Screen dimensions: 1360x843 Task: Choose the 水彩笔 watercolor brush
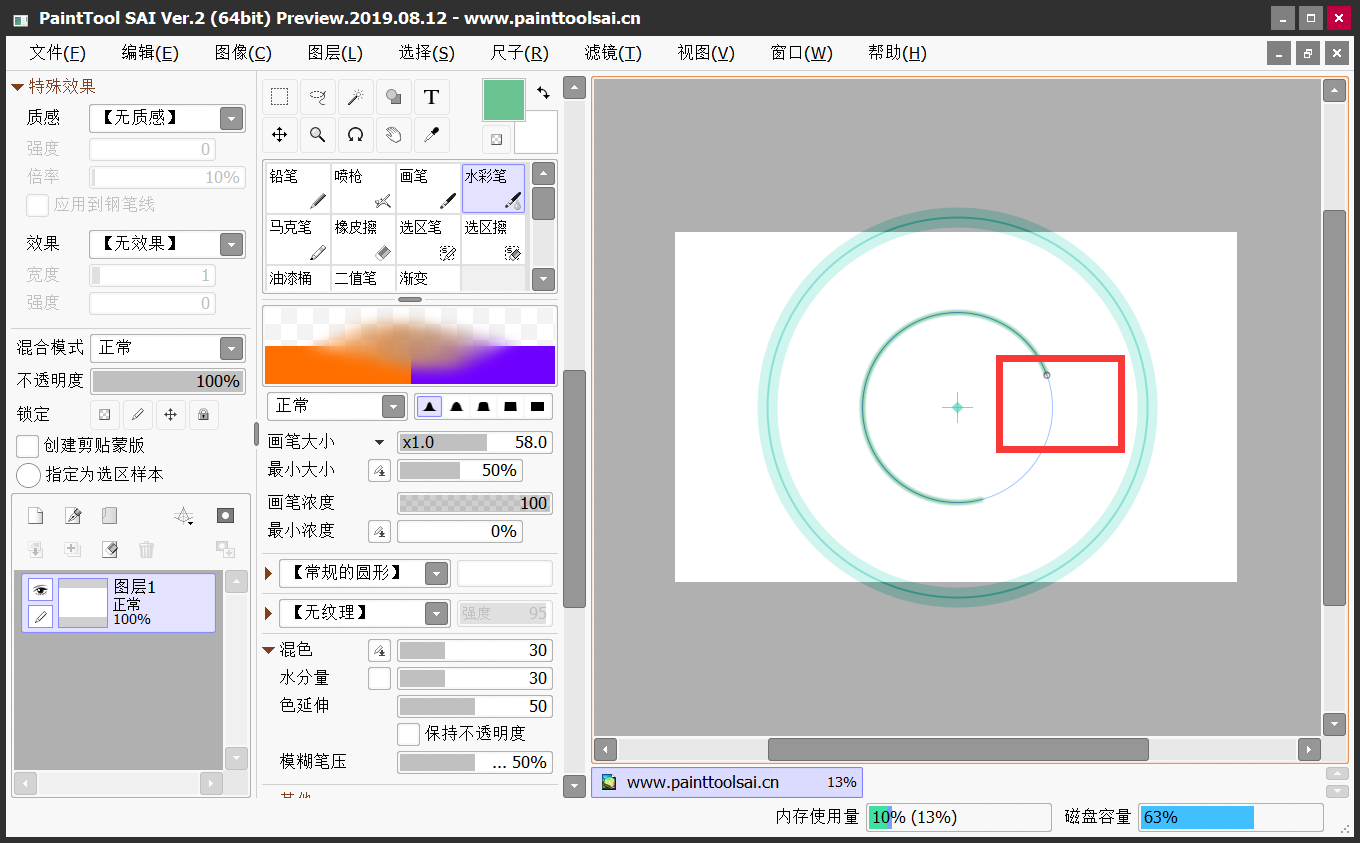[493, 188]
